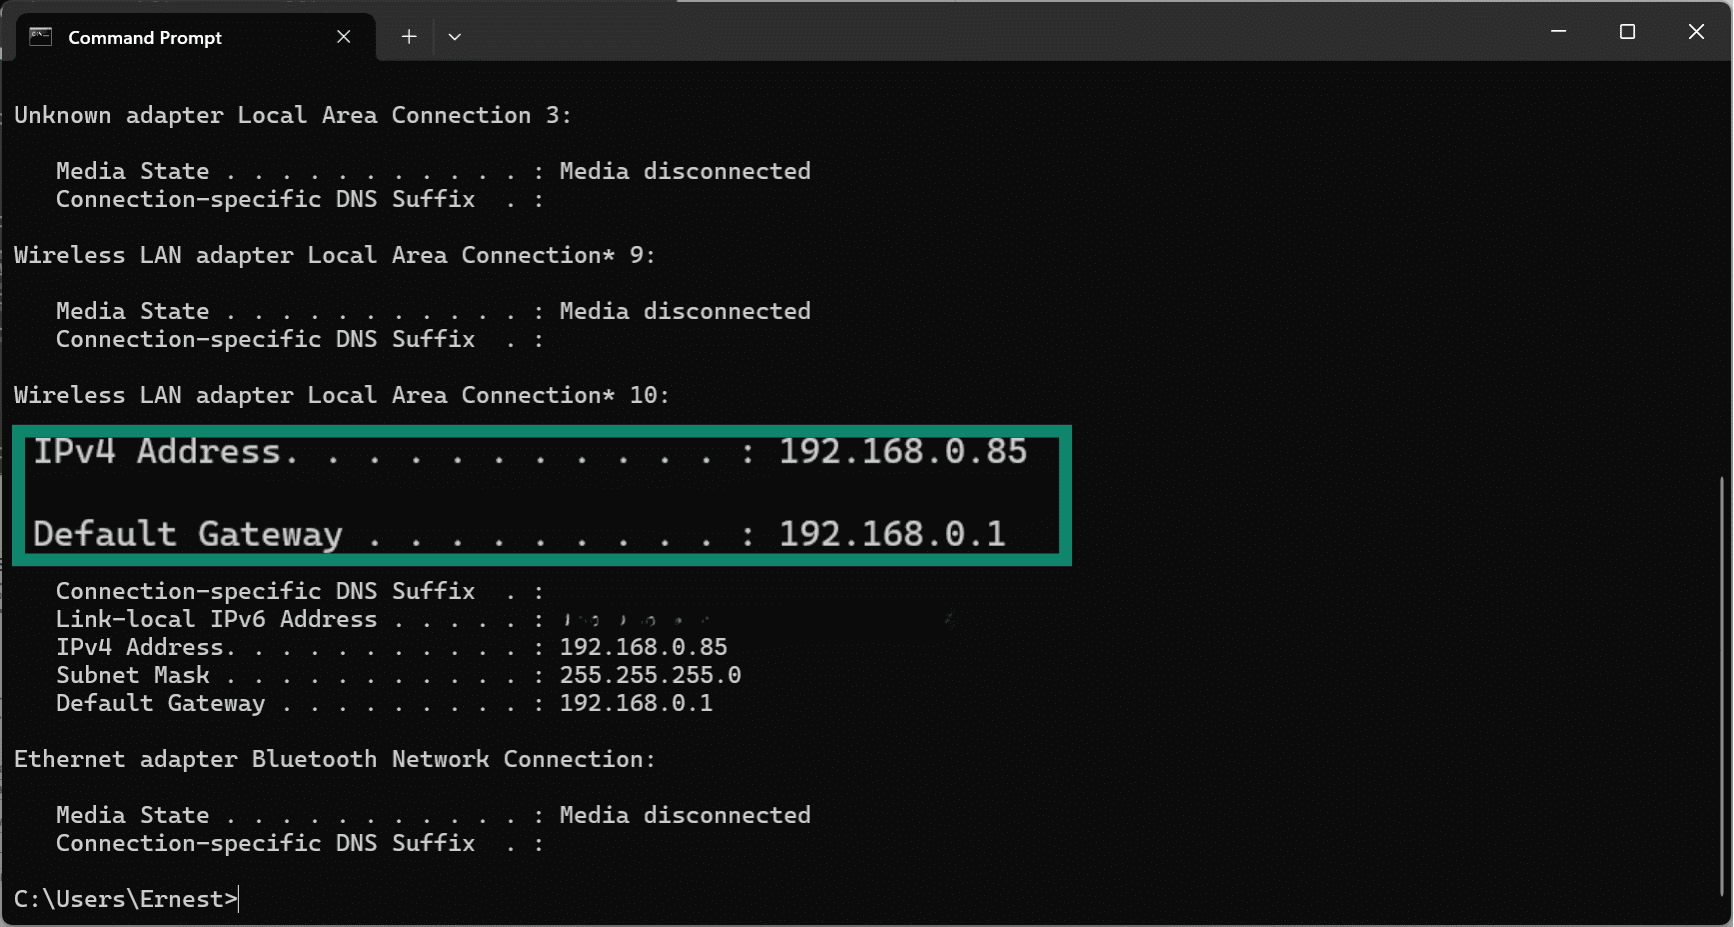Maximize the terminal window
This screenshot has width=1734, height=927.
pyautogui.click(x=1627, y=31)
